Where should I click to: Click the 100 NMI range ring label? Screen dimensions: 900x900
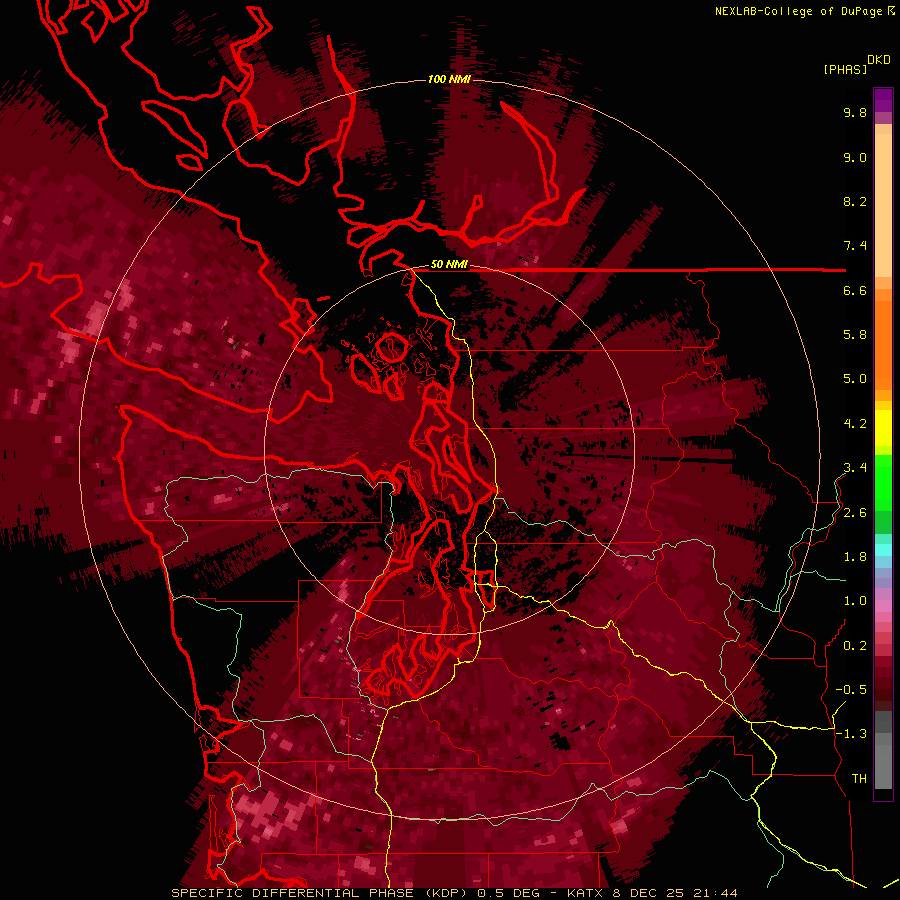448,79
